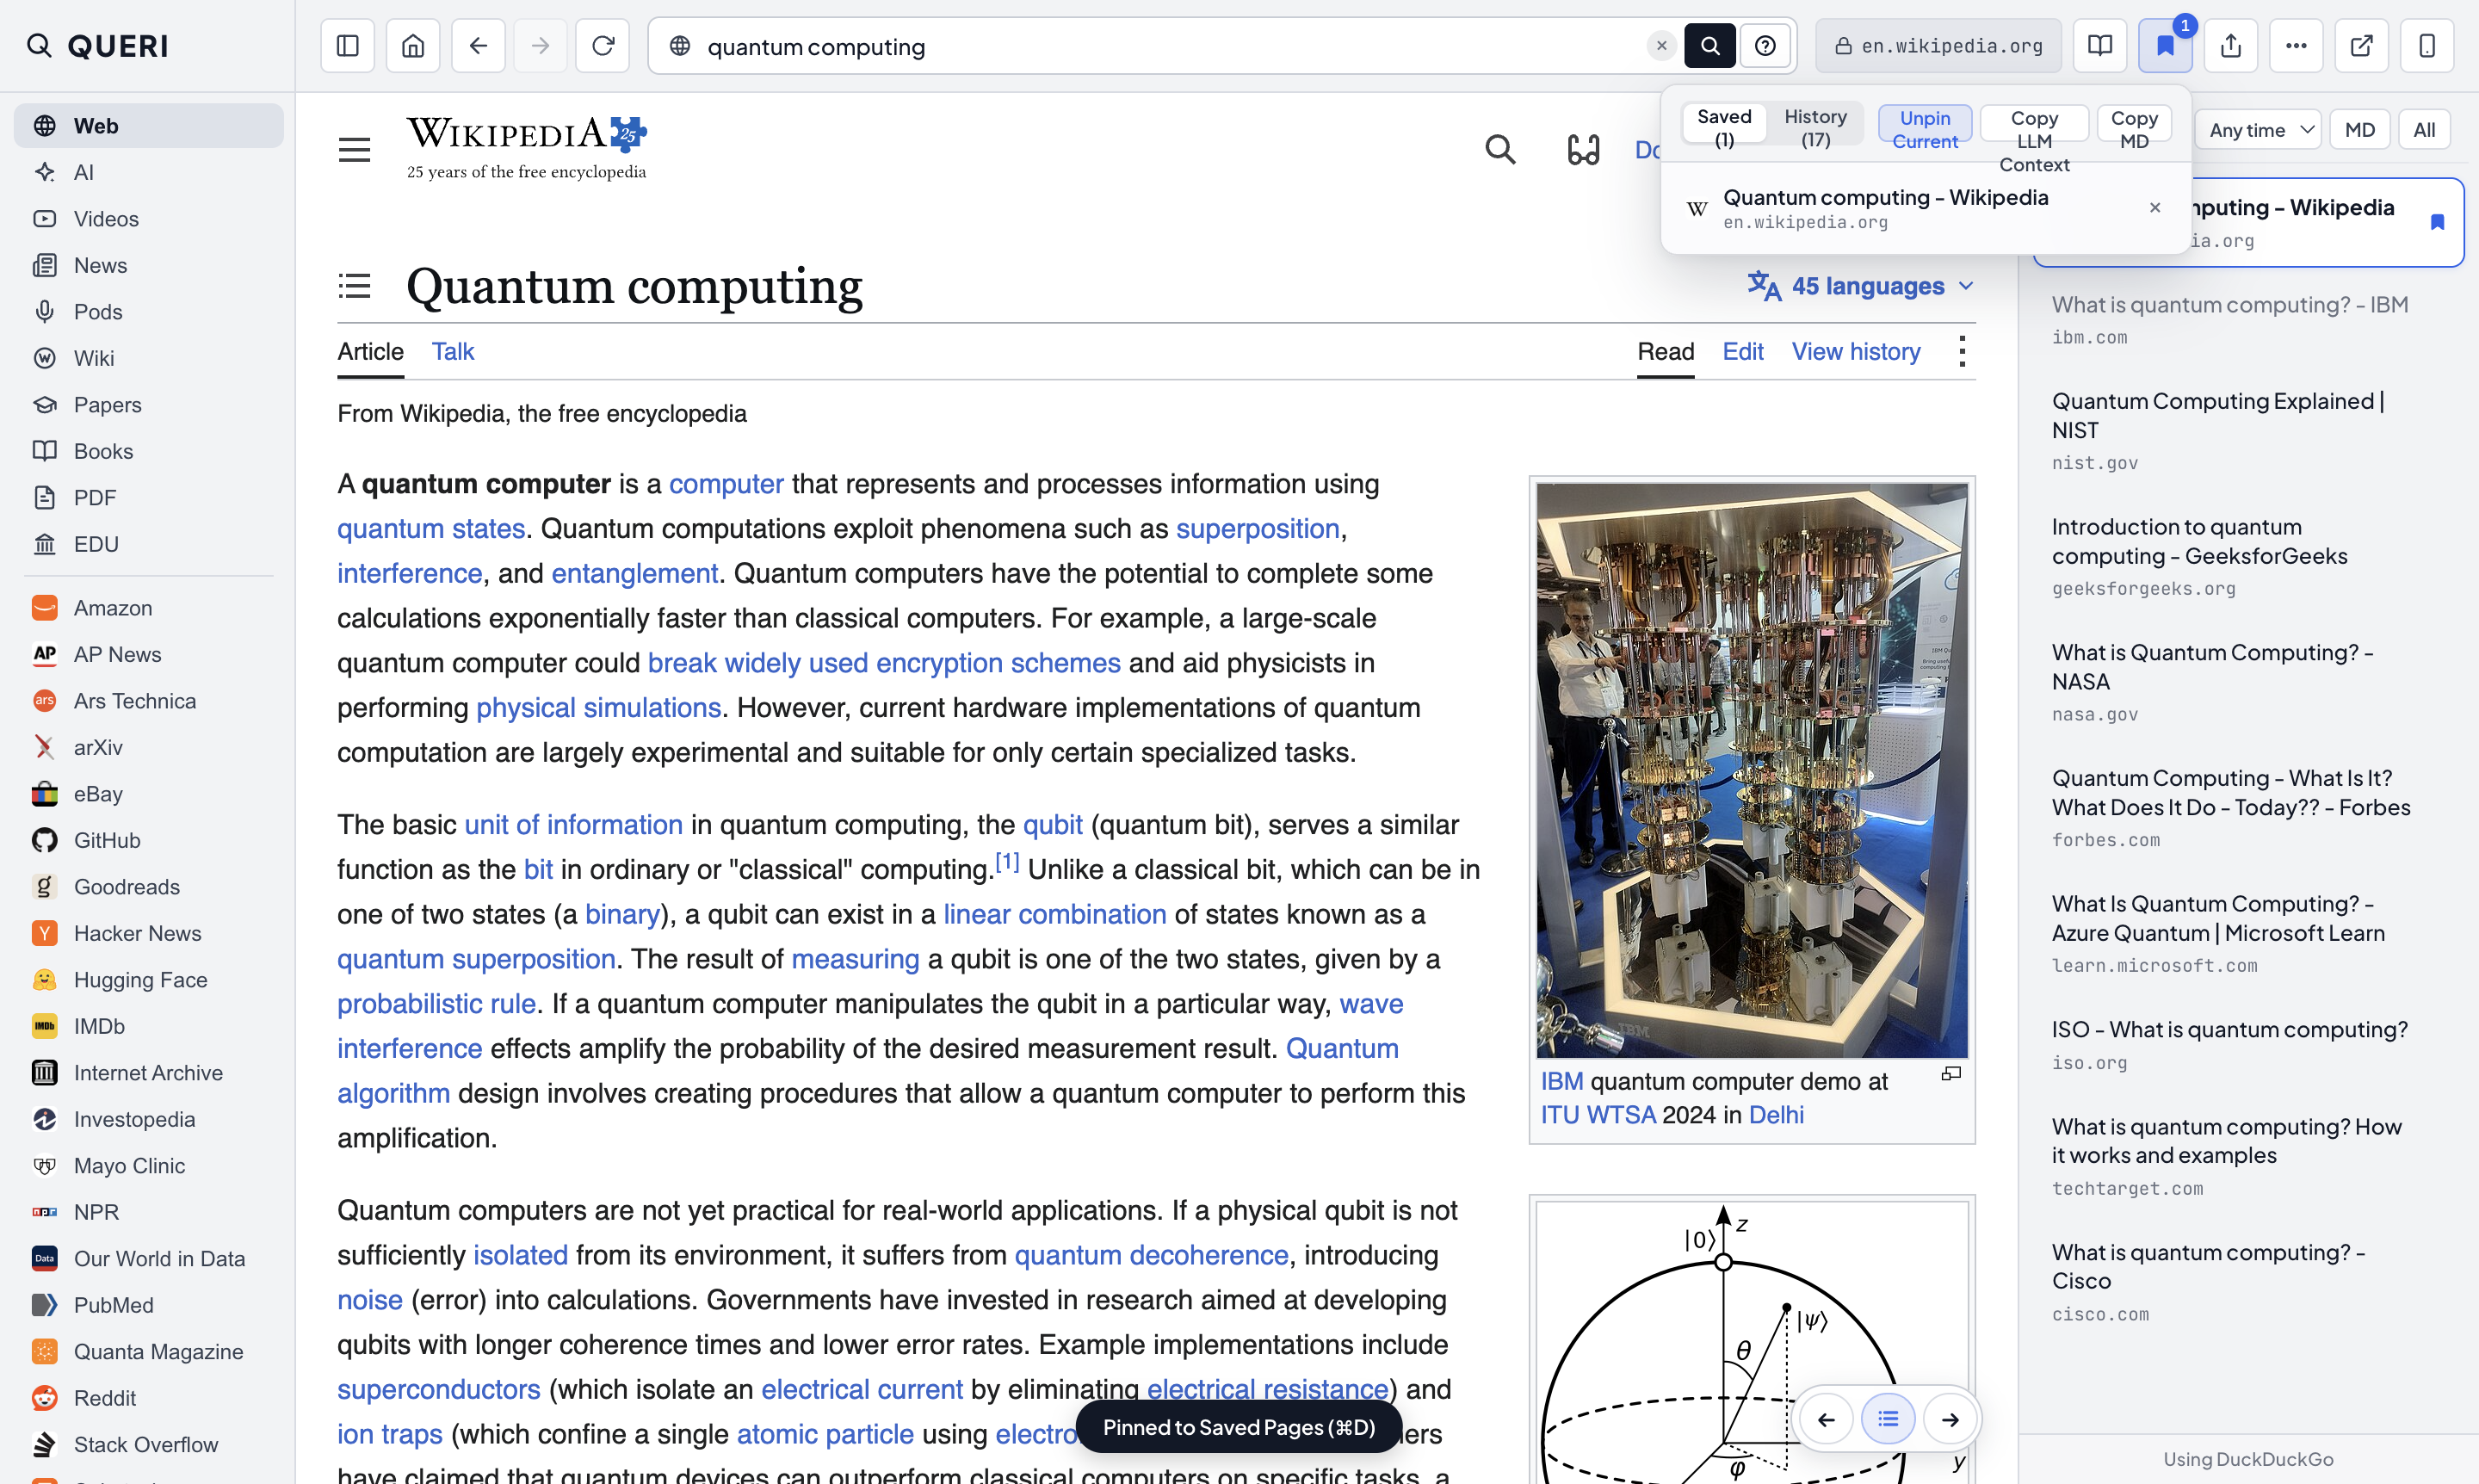Toggle the sidebar panel icon
Viewport: 2479px width, 1484px height.
tap(347, 46)
